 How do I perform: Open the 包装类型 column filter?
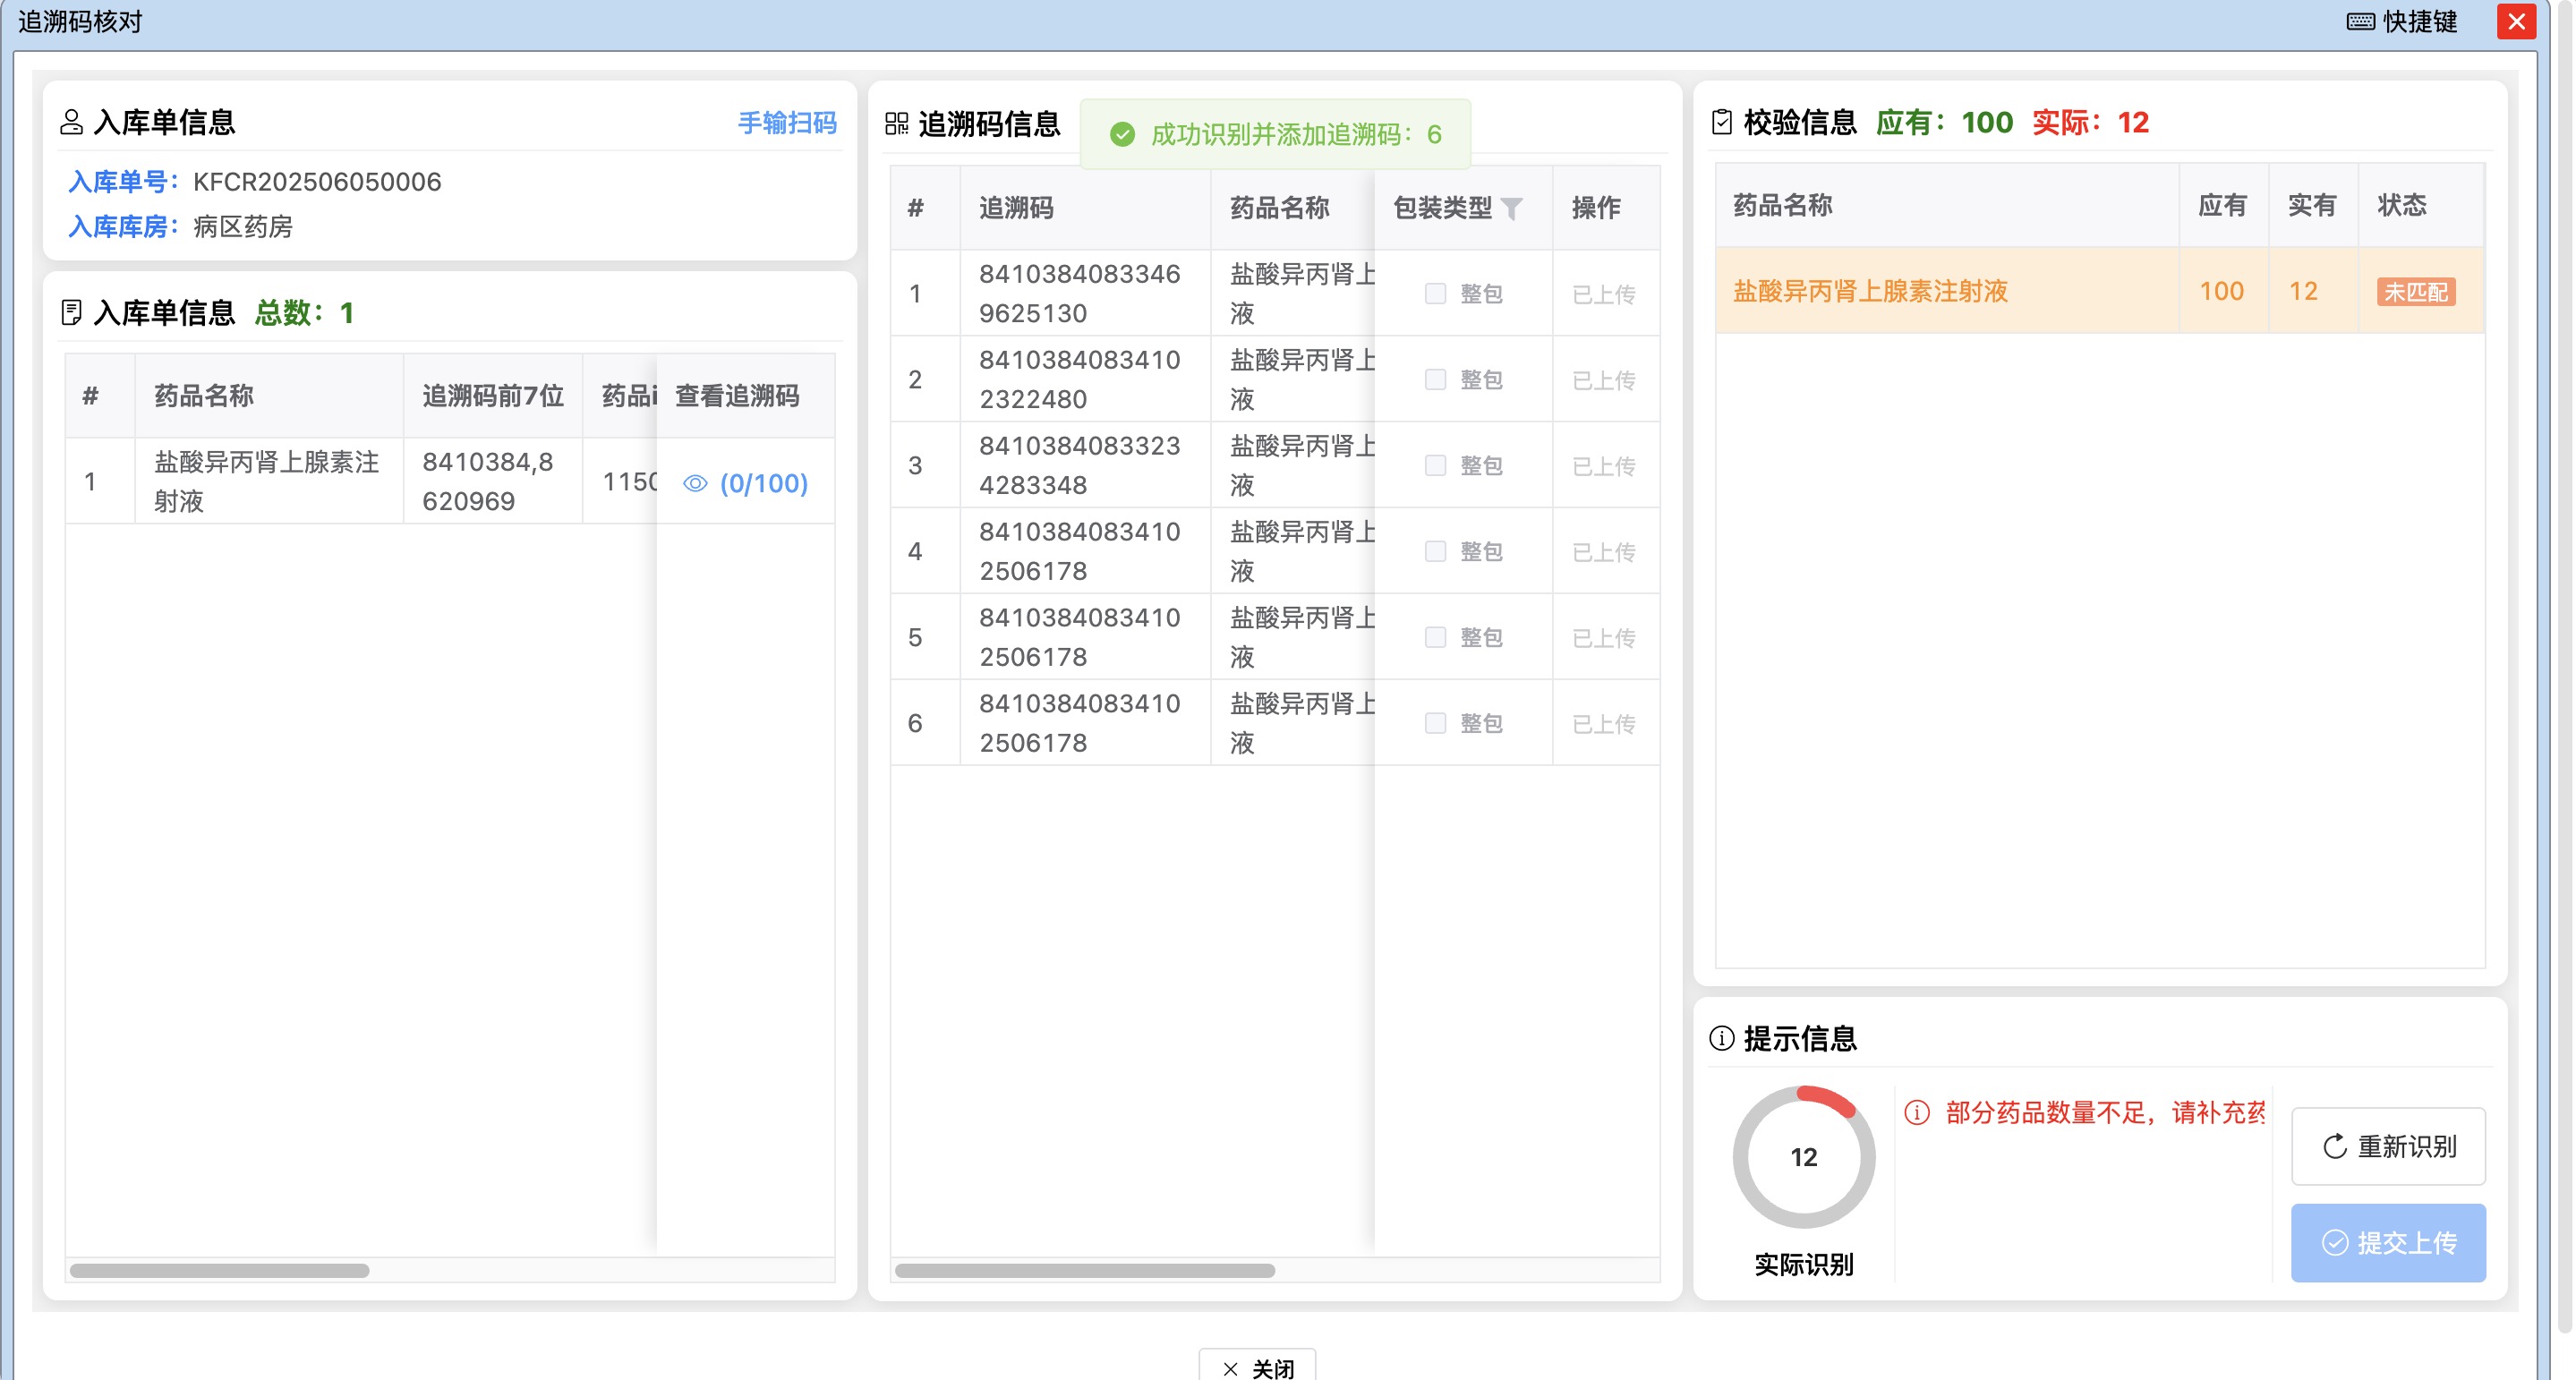(1516, 208)
